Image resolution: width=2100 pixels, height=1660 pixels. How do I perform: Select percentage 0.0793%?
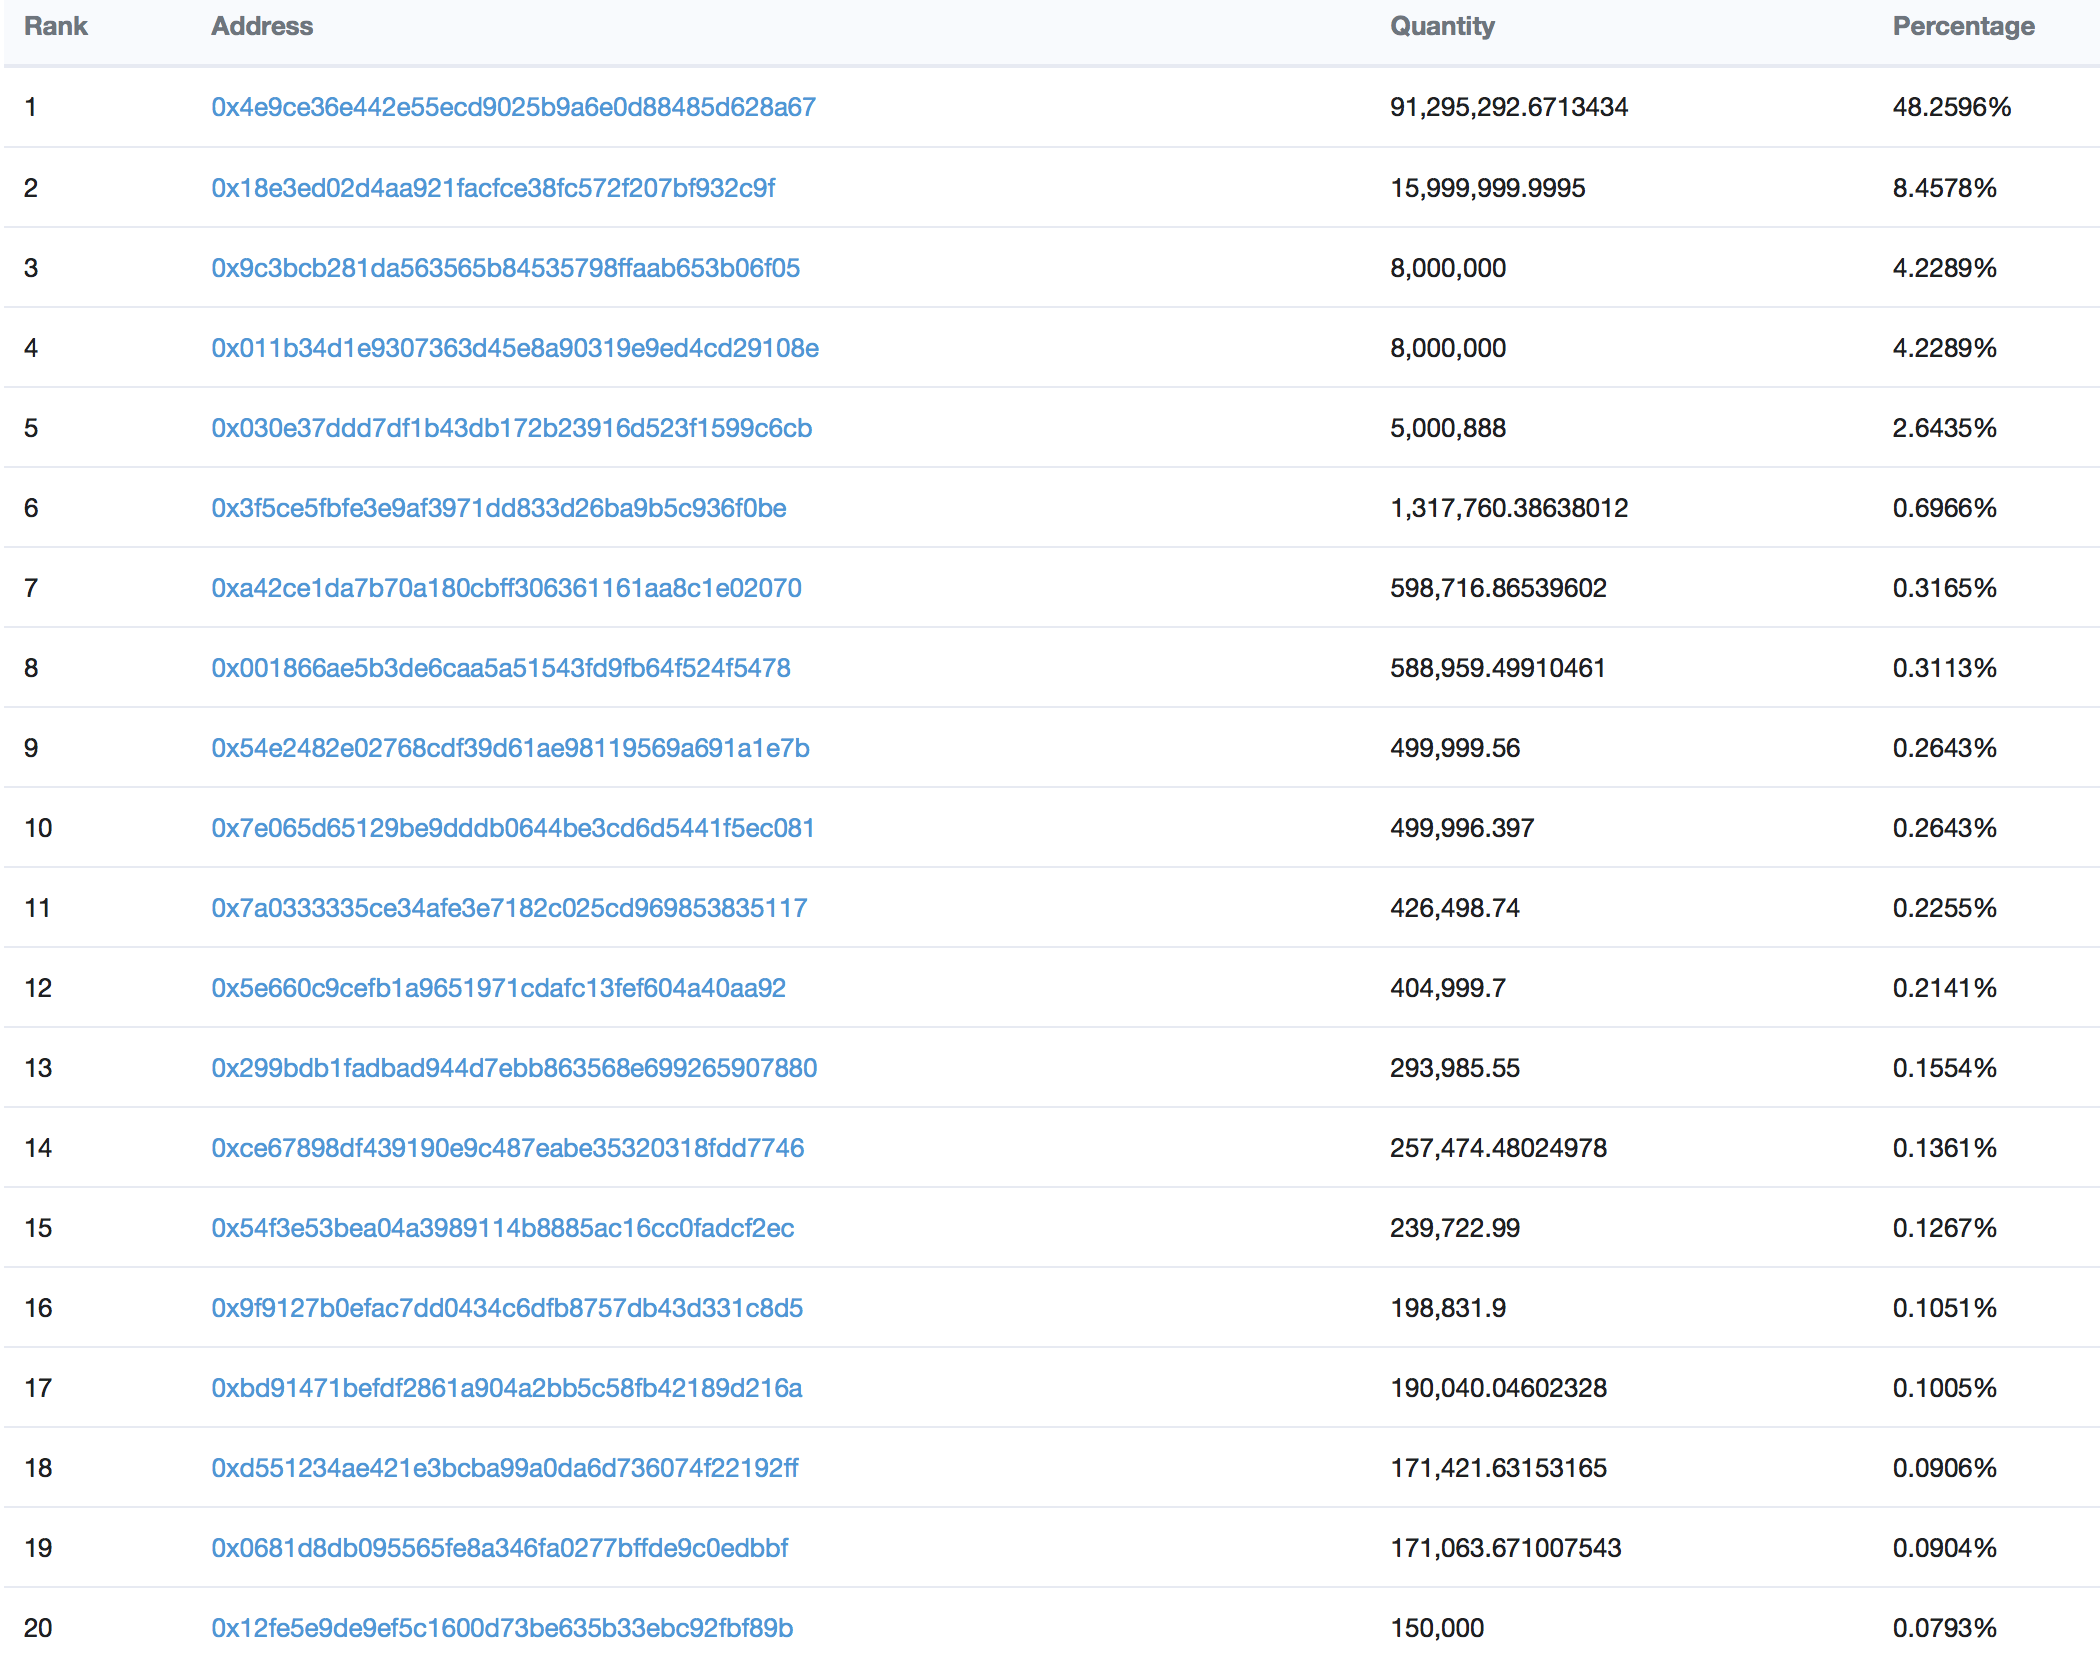pyautogui.click(x=1944, y=1628)
